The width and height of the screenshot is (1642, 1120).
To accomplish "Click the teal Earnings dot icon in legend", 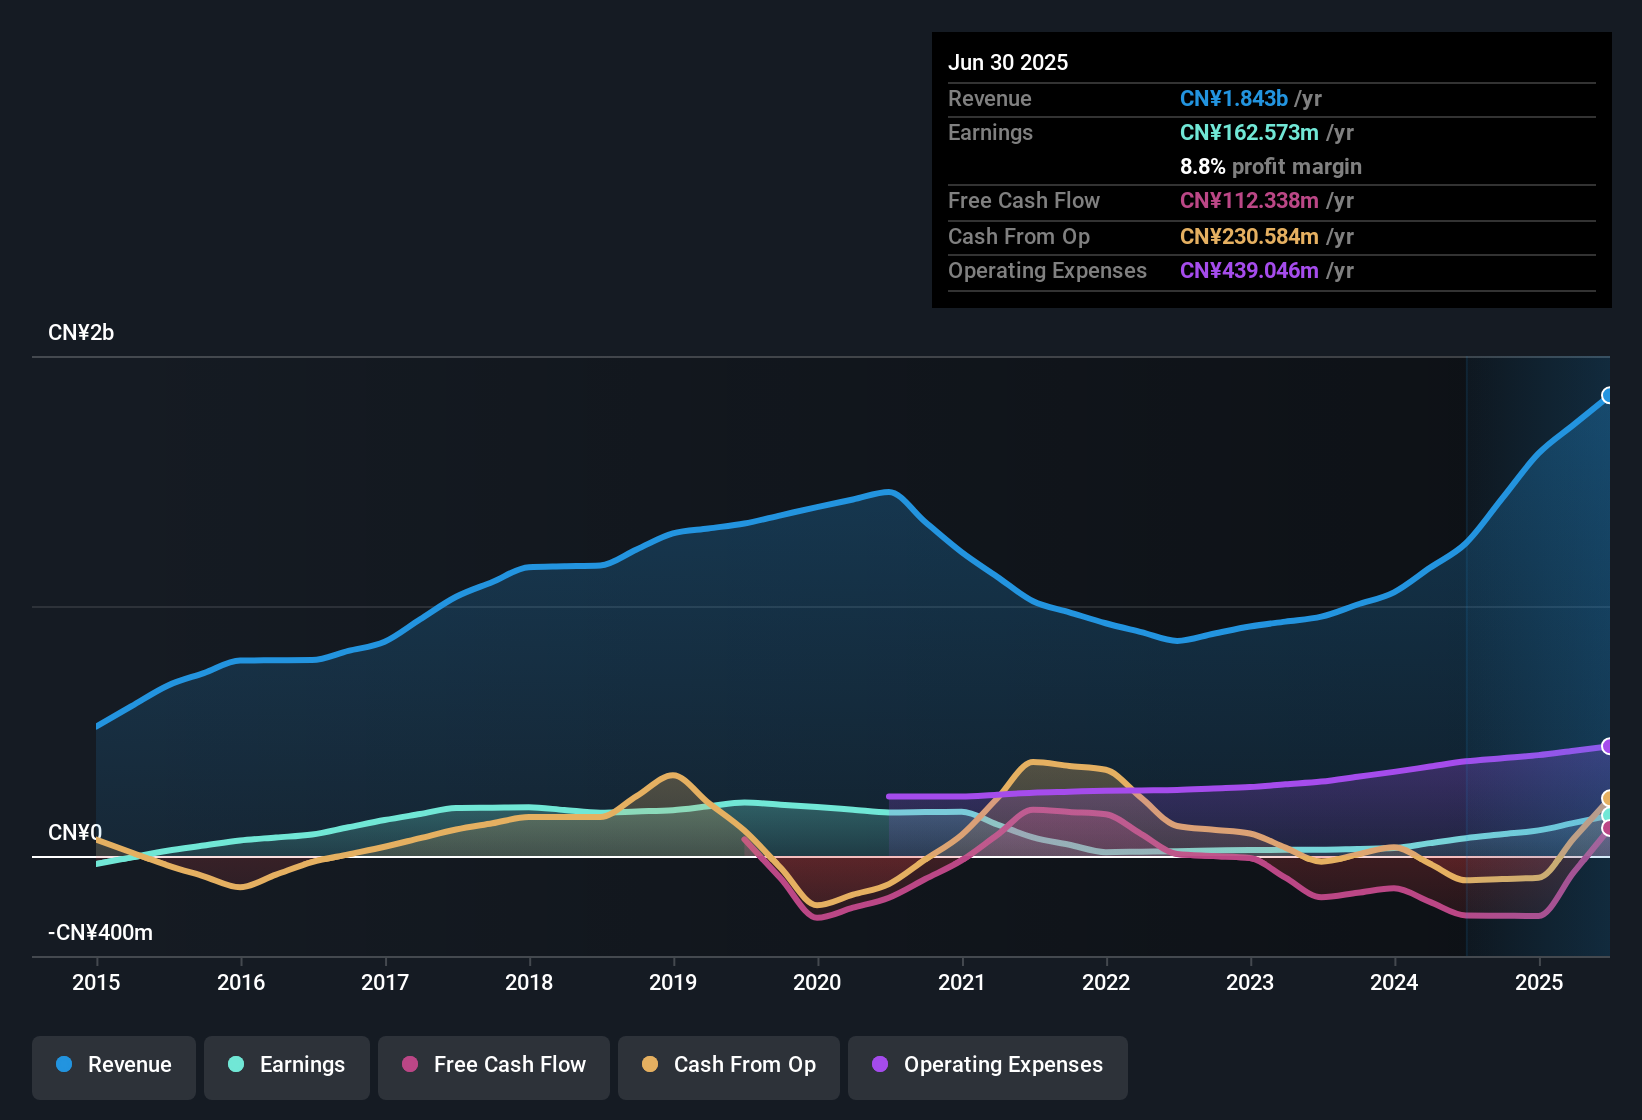I will coord(235,1065).
